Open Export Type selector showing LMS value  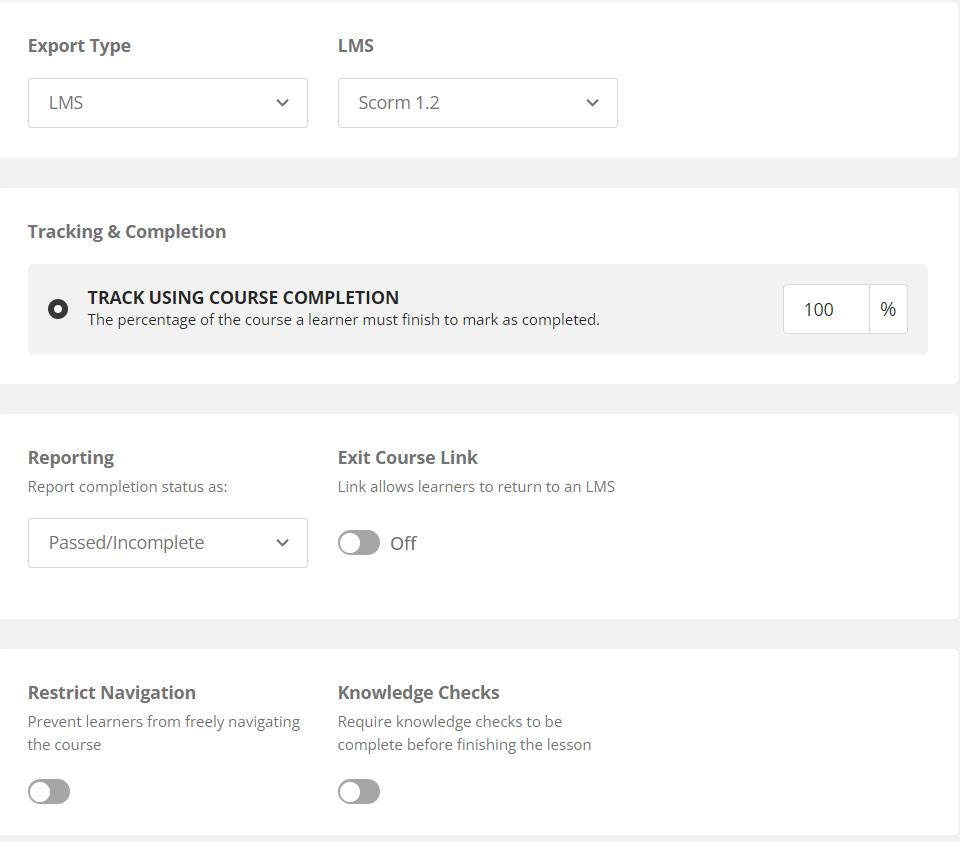168,103
